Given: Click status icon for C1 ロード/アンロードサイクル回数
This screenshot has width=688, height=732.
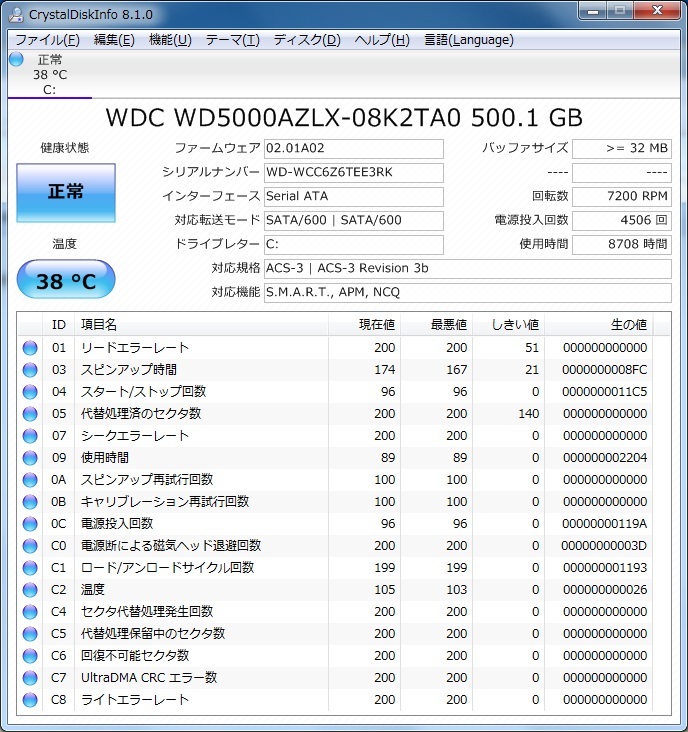Looking at the screenshot, I should click(x=30, y=568).
